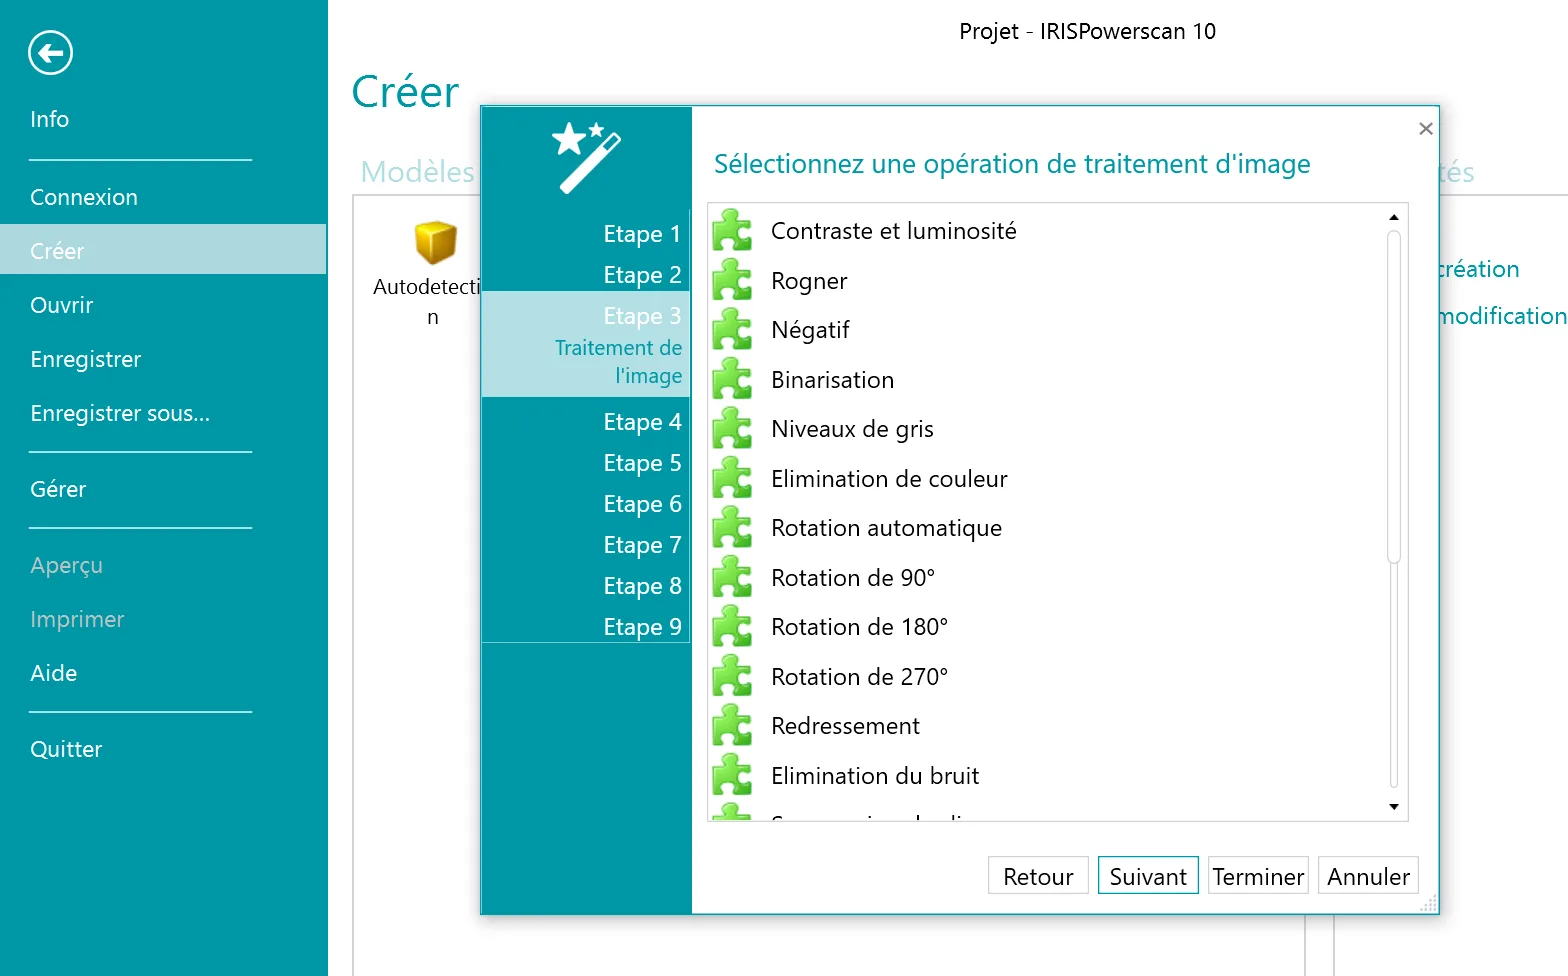Click the Suivant button

click(x=1148, y=876)
